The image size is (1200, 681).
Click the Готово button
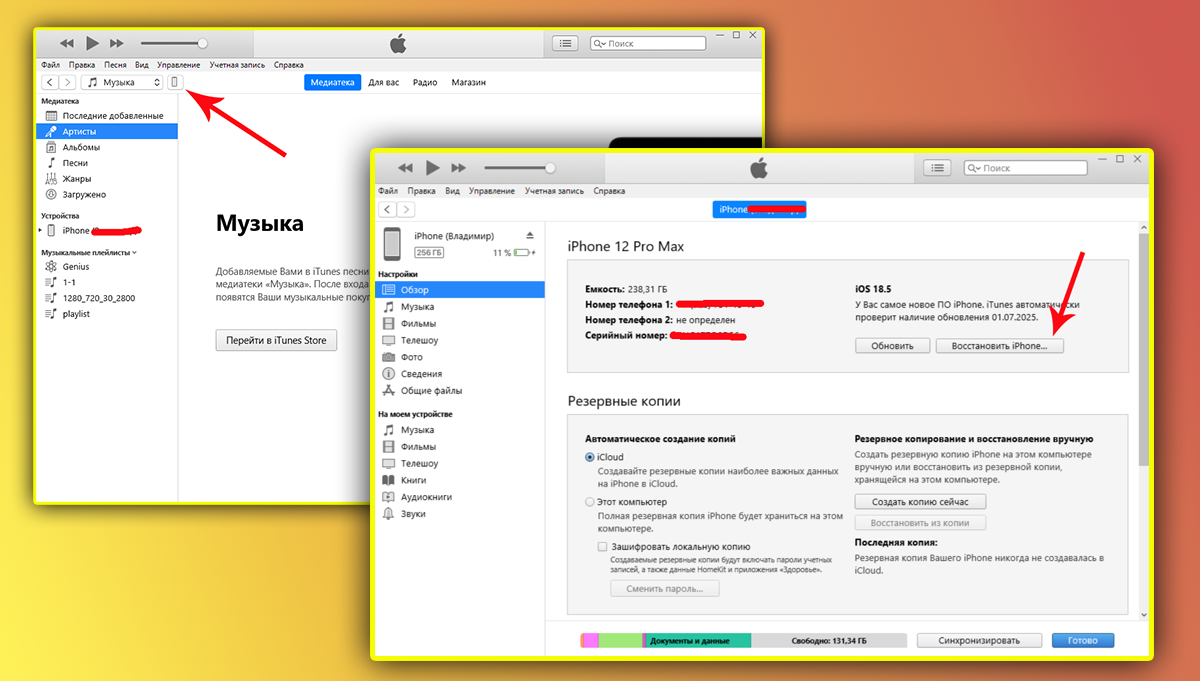pyautogui.click(x=1083, y=641)
